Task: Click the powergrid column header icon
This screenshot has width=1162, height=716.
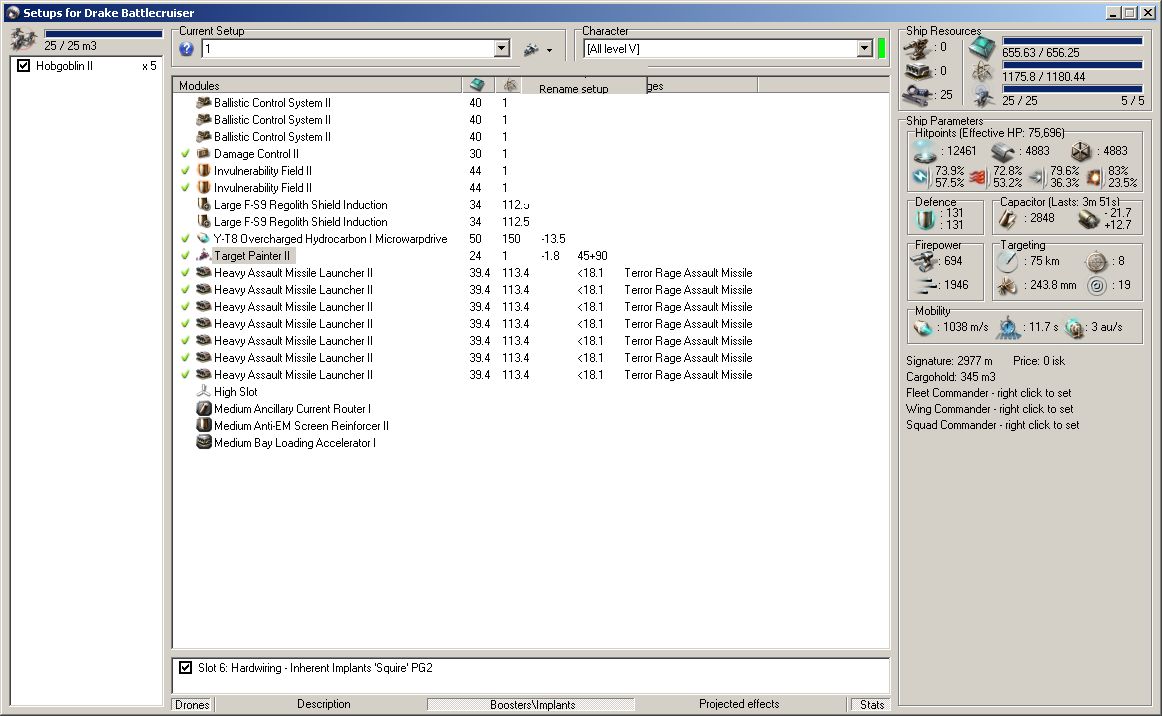Action: click(x=510, y=85)
